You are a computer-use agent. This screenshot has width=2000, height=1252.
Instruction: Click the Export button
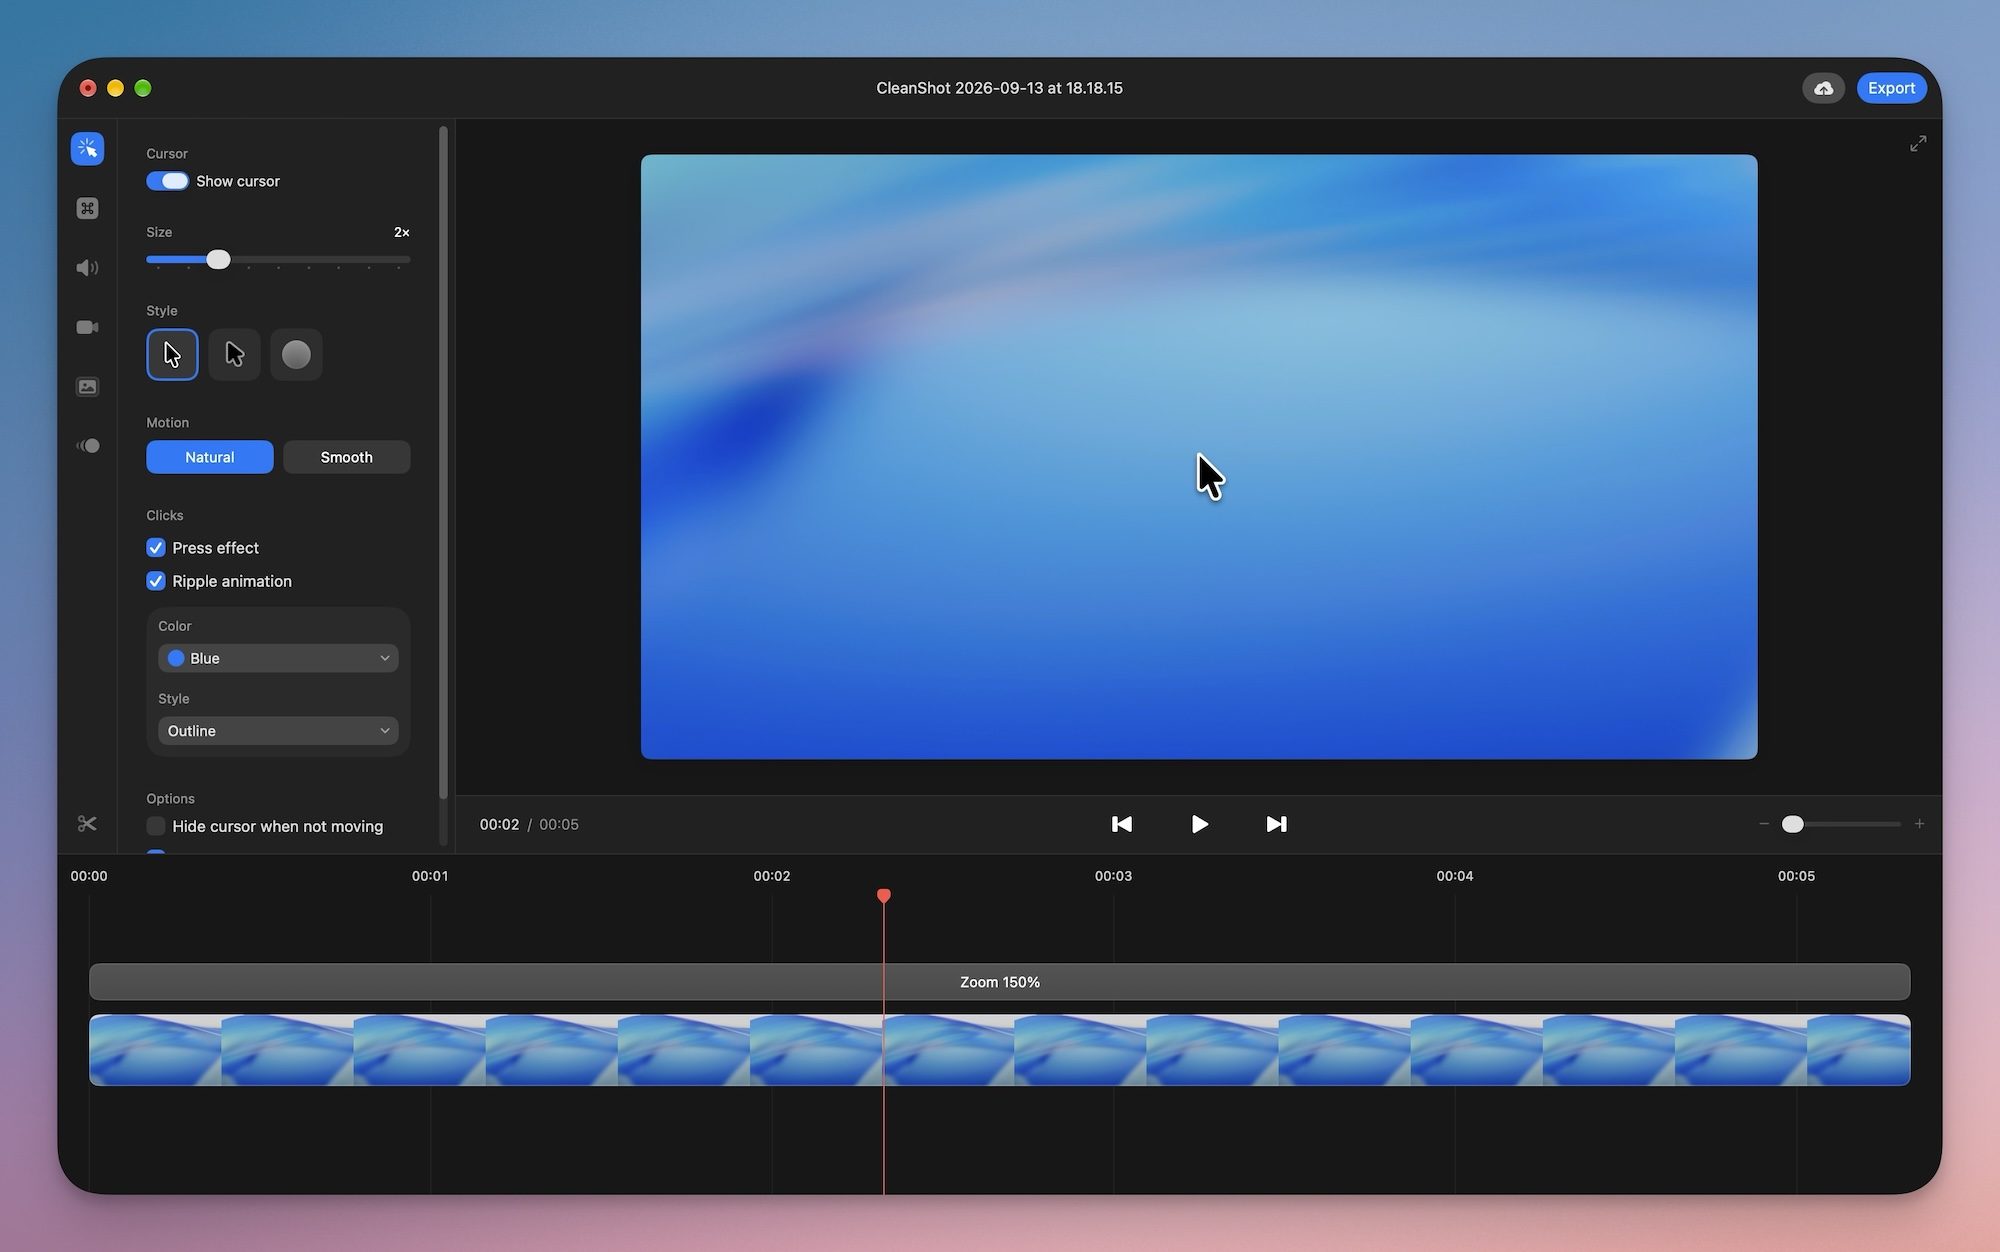coord(1891,88)
